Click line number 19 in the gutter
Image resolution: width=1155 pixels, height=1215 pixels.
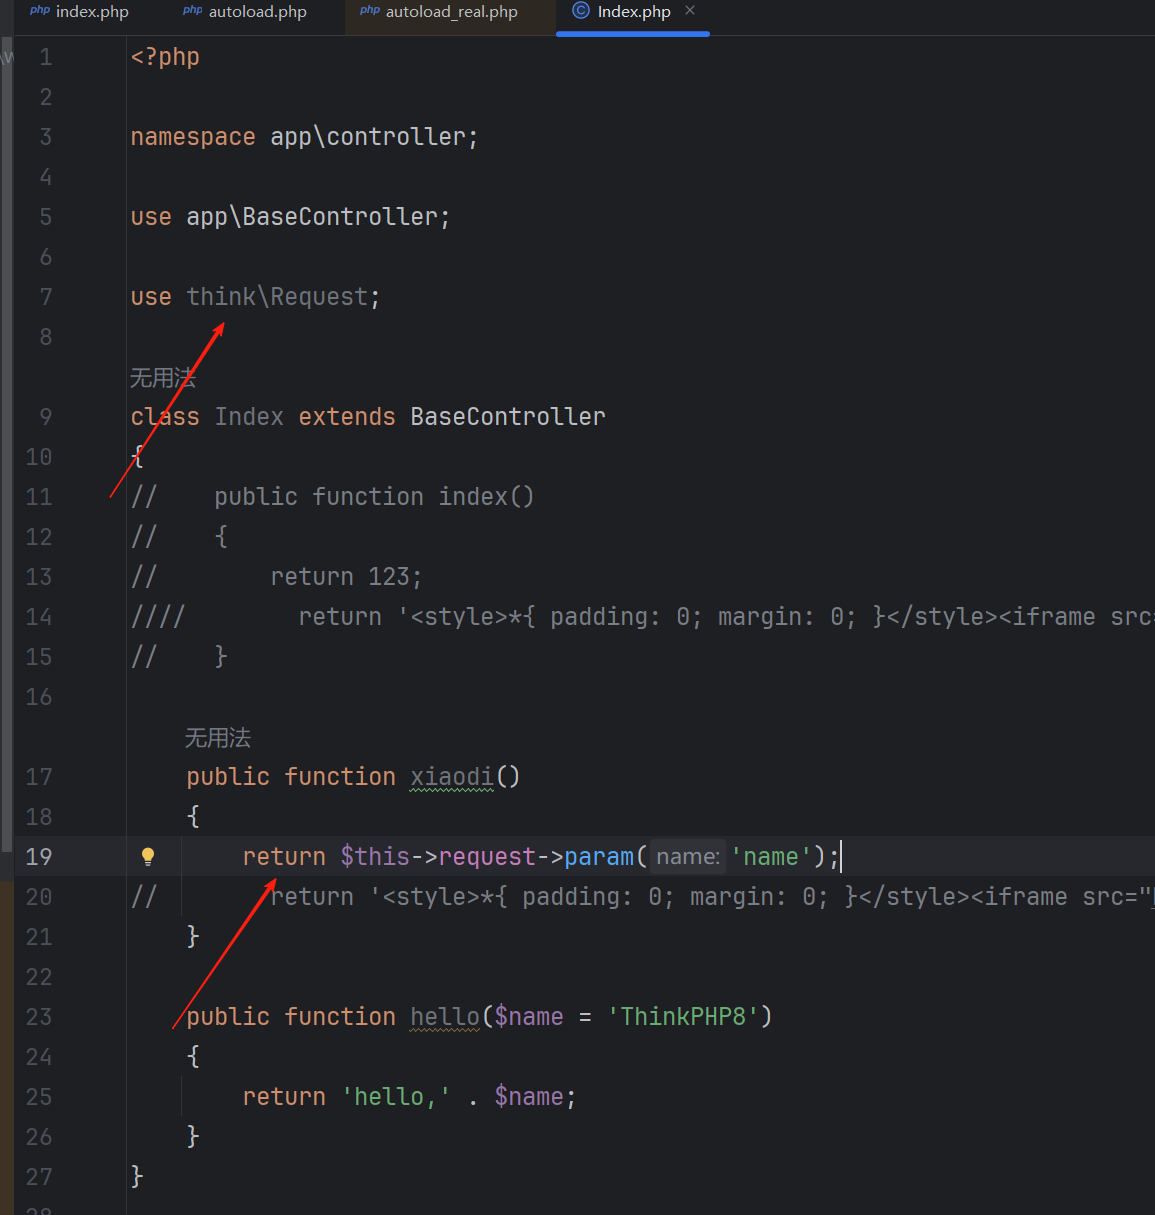point(39,857)
